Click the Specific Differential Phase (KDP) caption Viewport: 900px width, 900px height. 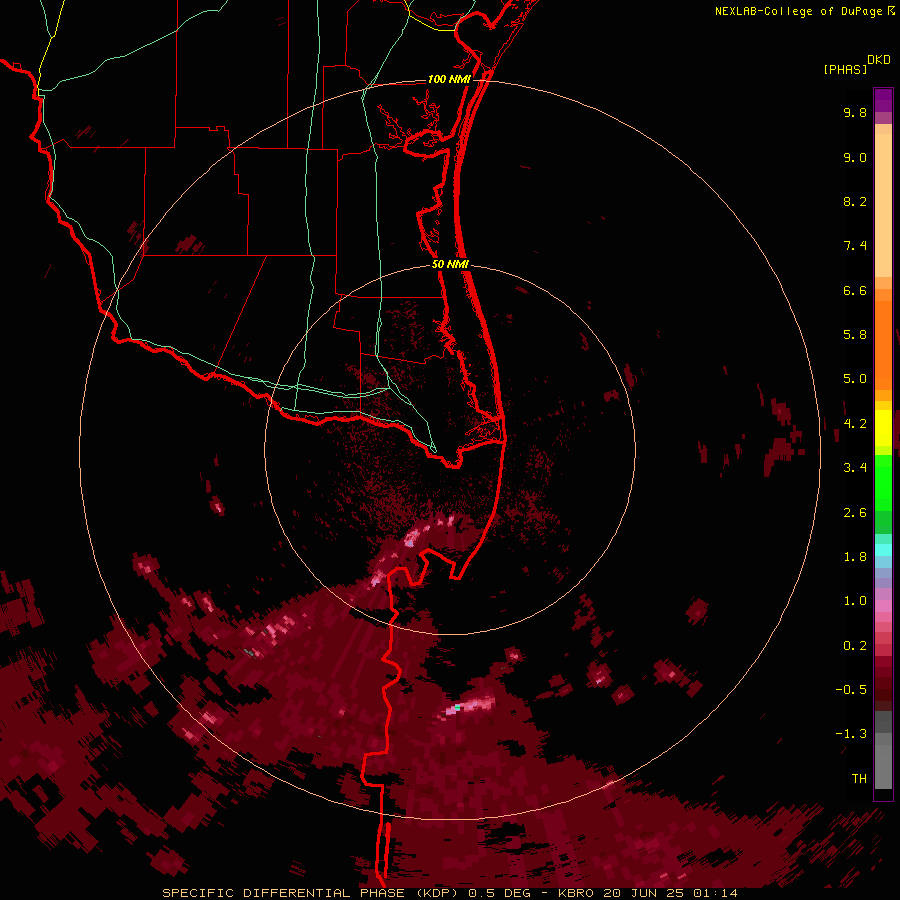[311, 893]
